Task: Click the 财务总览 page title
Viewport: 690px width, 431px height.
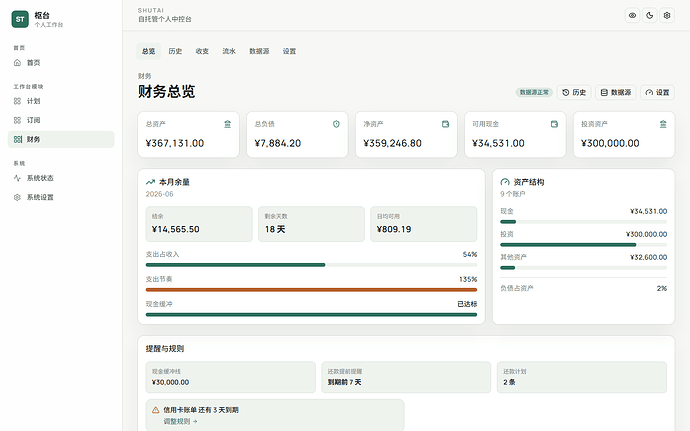Action: pos(166,92)
